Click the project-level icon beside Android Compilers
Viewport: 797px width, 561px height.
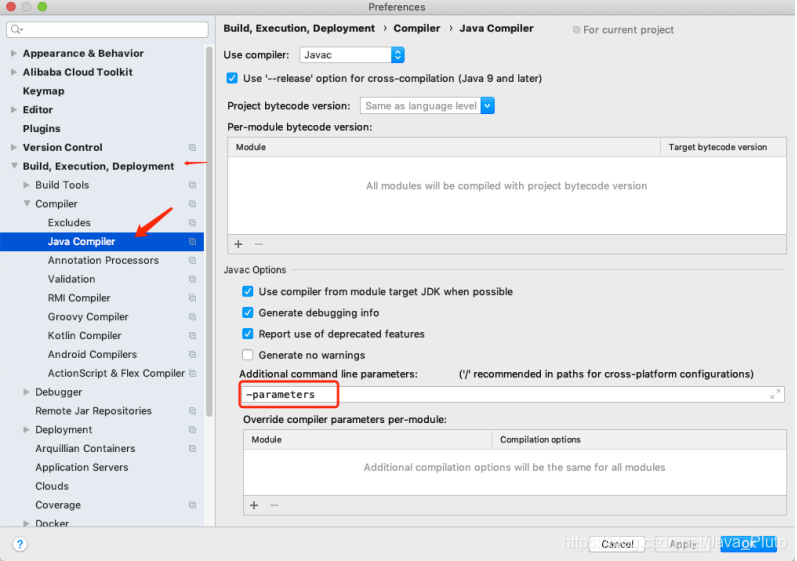(x=193, y=354)
